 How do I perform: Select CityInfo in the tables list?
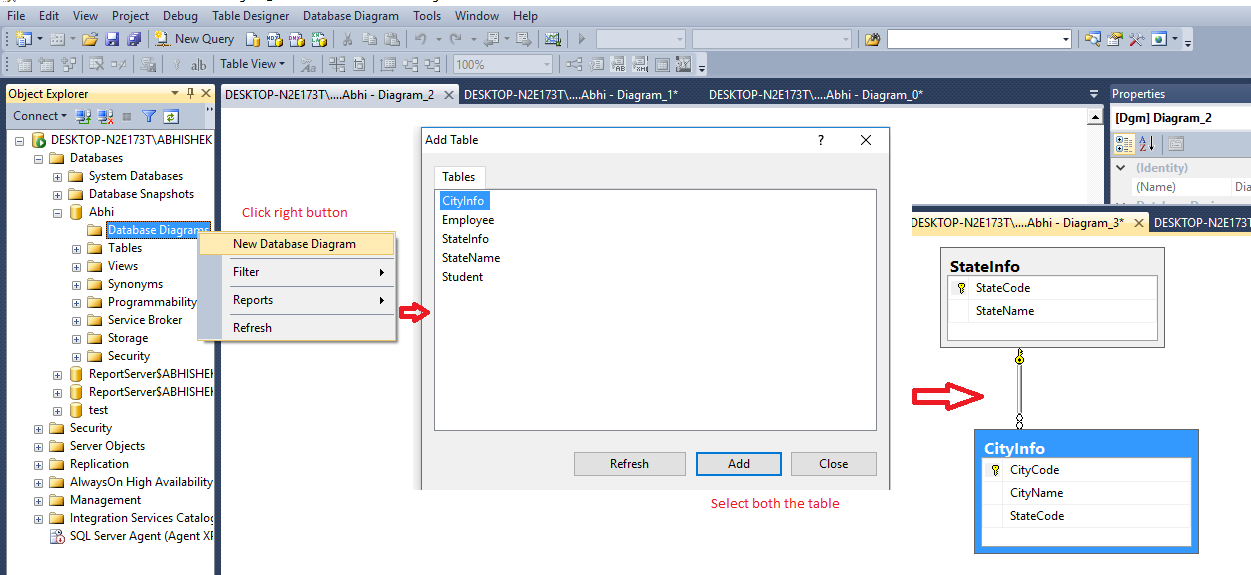pos(463,201)
